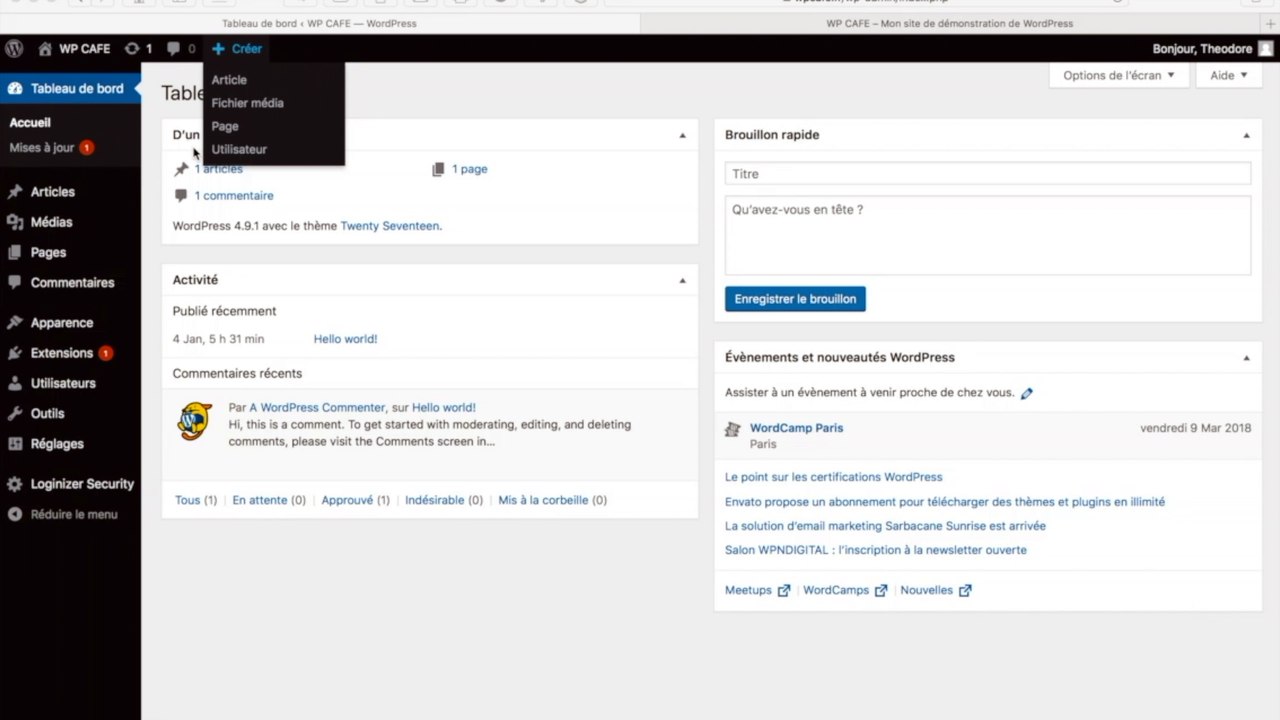The width and height of the screenshot is (1280, 720).
Task: Open the Options de l'écran dropdown
Action: click(x=1119, y=75)
